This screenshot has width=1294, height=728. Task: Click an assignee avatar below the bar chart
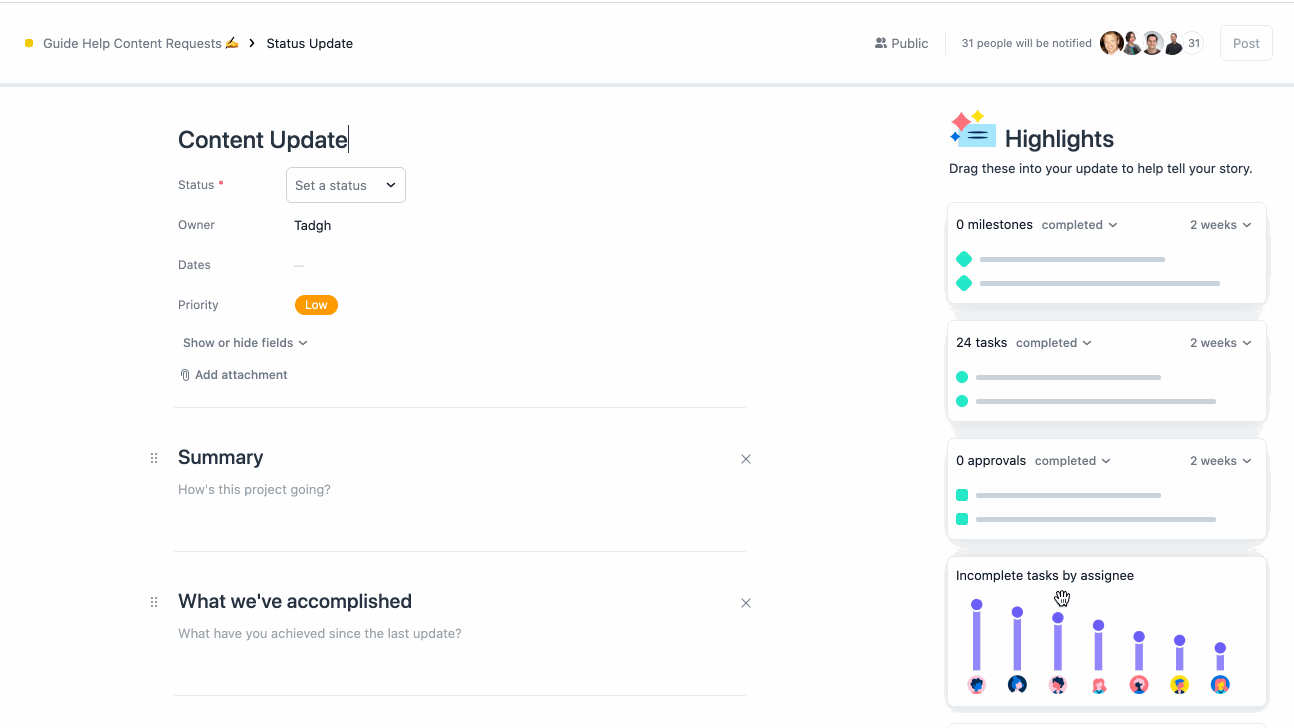[x=977, y=684]
